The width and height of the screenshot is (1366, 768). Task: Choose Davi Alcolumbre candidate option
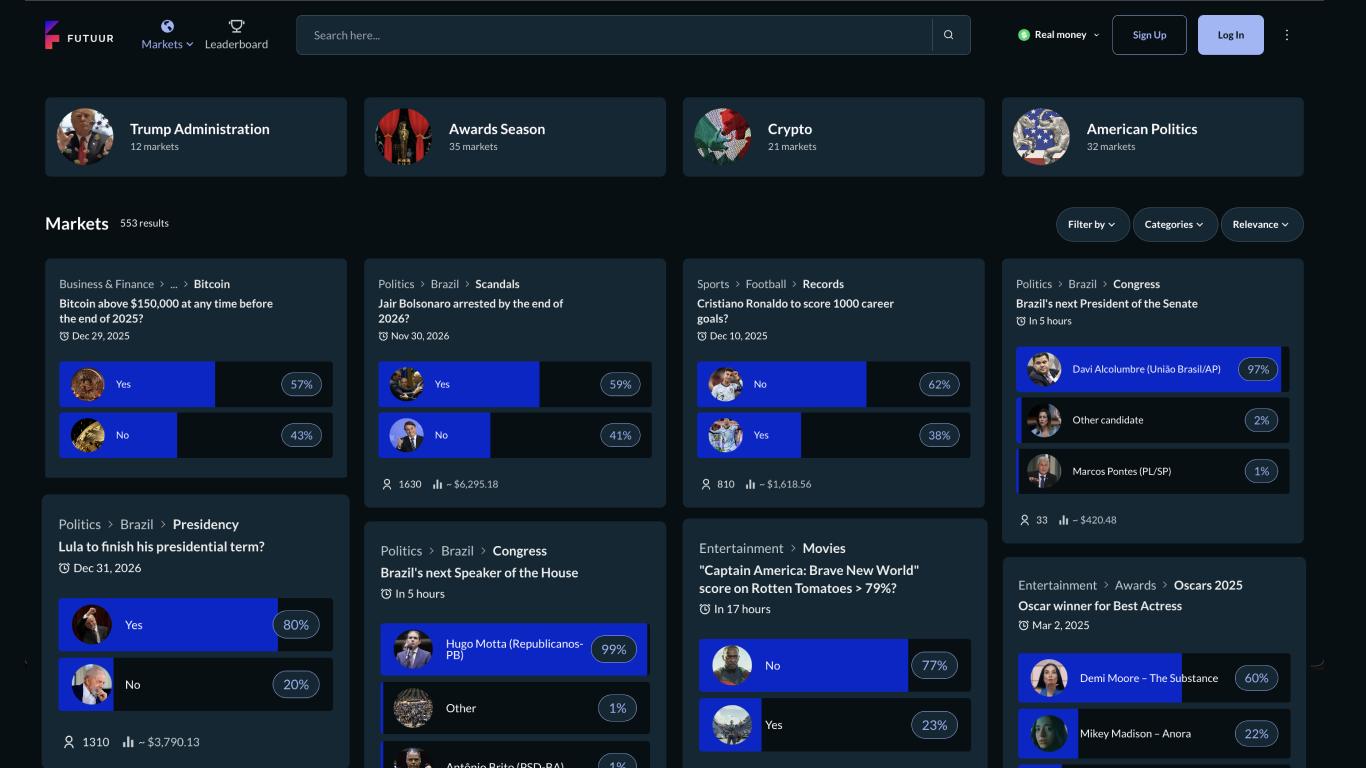point(1153,369)
